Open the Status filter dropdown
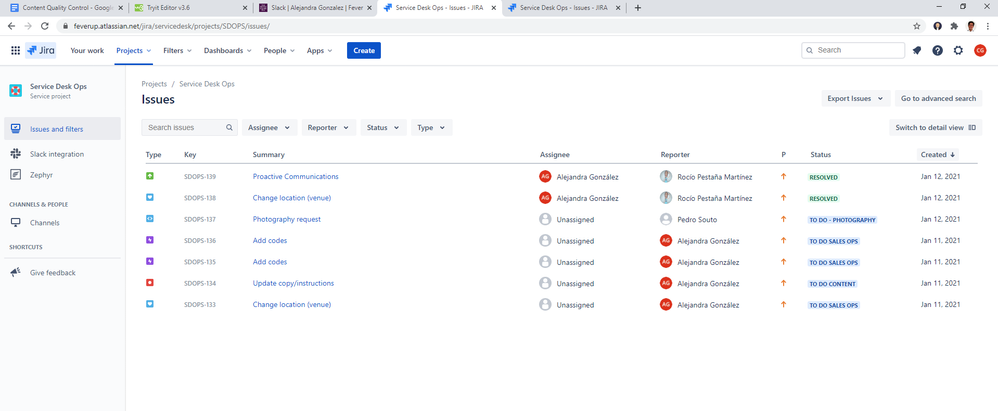The image size is (998, 411). click(x=383, y=127)
